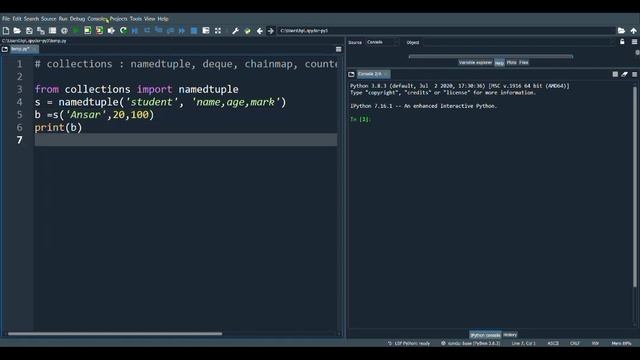Image resolution: width=640 pixels, height=360 pixels.
Task: Open the Source menu
Action: [x=49, y=19]
